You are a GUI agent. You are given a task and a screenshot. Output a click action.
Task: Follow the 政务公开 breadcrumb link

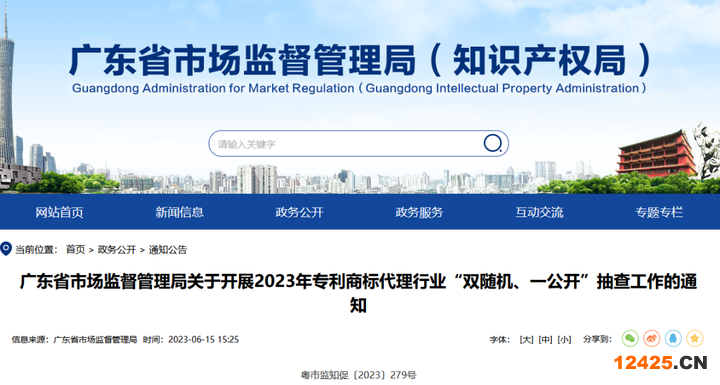click(117, 249)
